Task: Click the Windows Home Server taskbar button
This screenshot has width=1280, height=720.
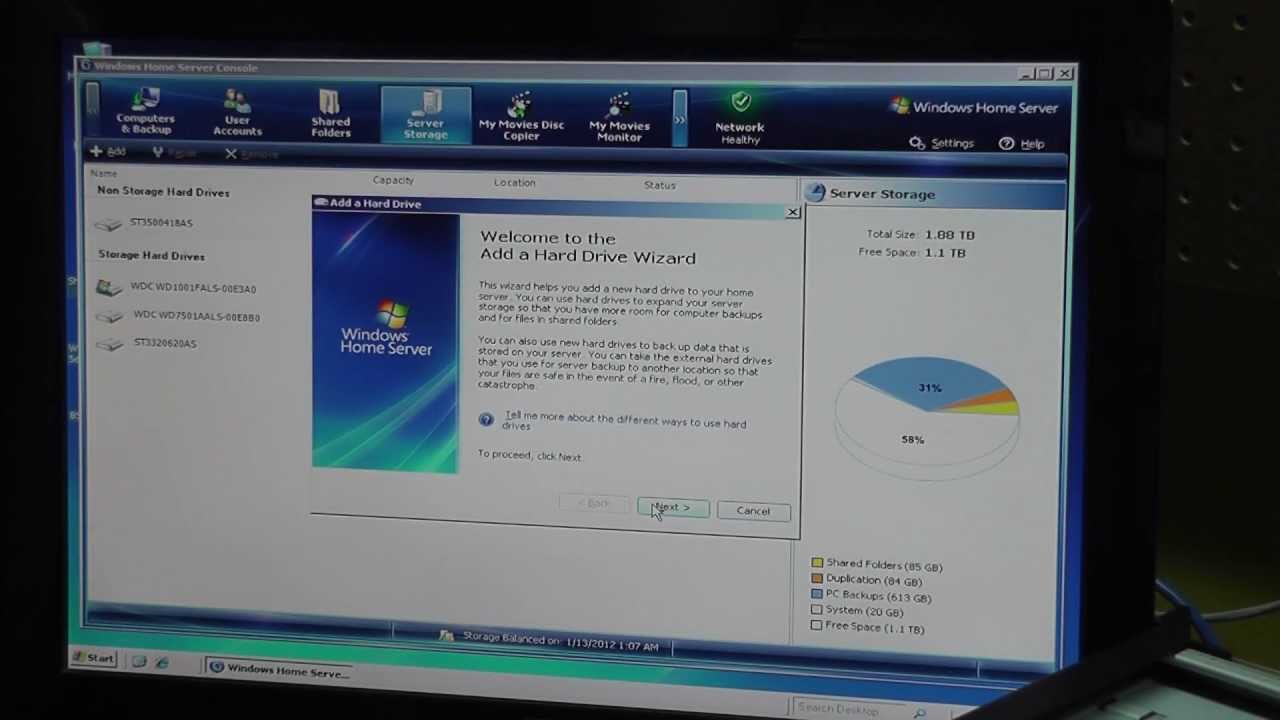Action: (x=278, y=671)
